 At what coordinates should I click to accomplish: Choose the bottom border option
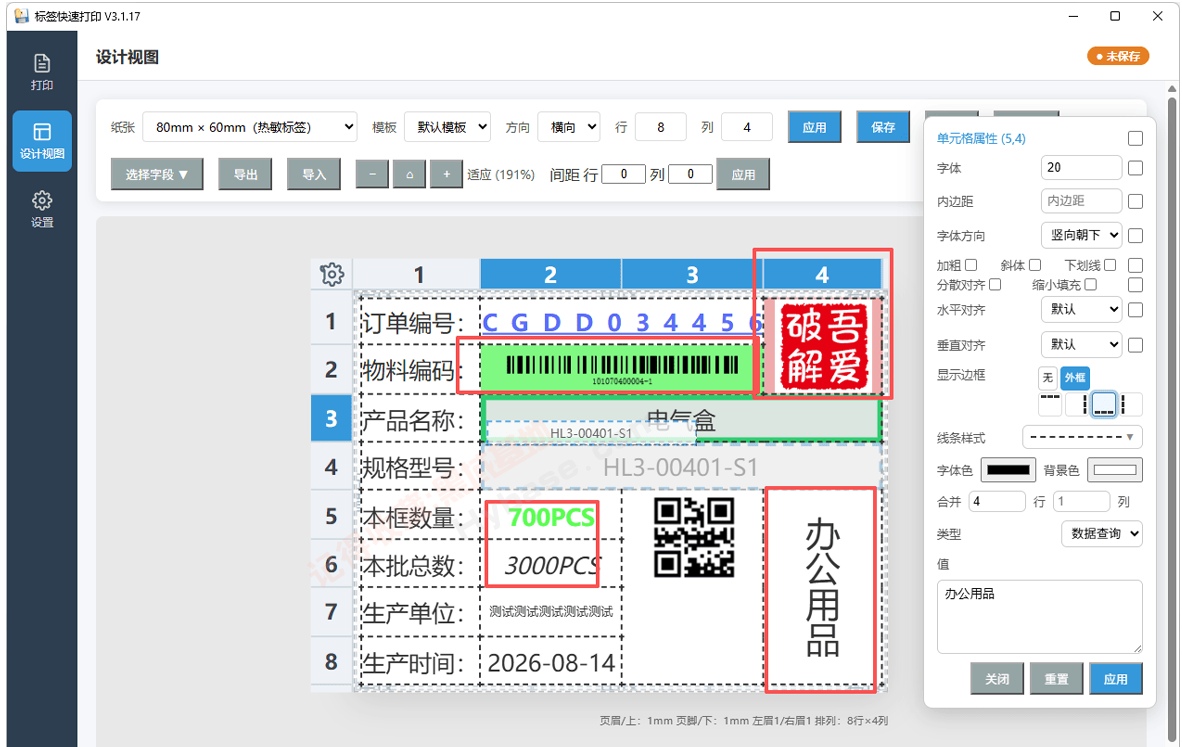tap(1104, 404)
